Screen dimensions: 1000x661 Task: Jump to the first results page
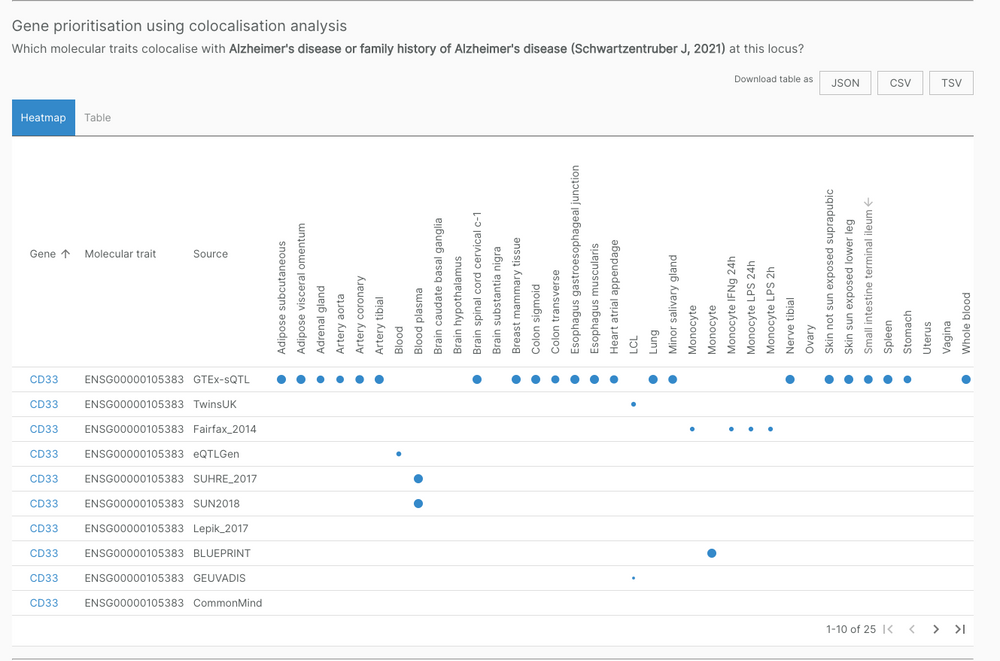[888, 629]
